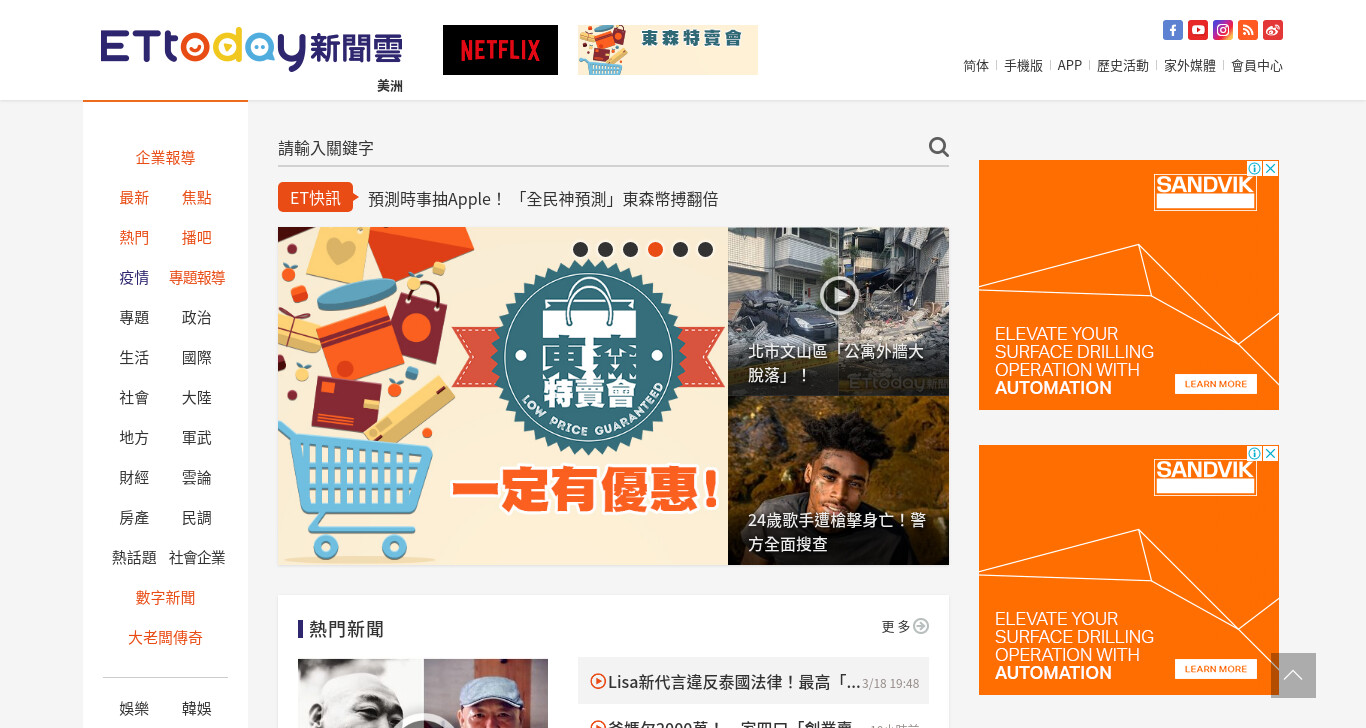Open the 民調 category
Screen dimensions: 1366x728
pyautogui.click(x=197, y=517)
